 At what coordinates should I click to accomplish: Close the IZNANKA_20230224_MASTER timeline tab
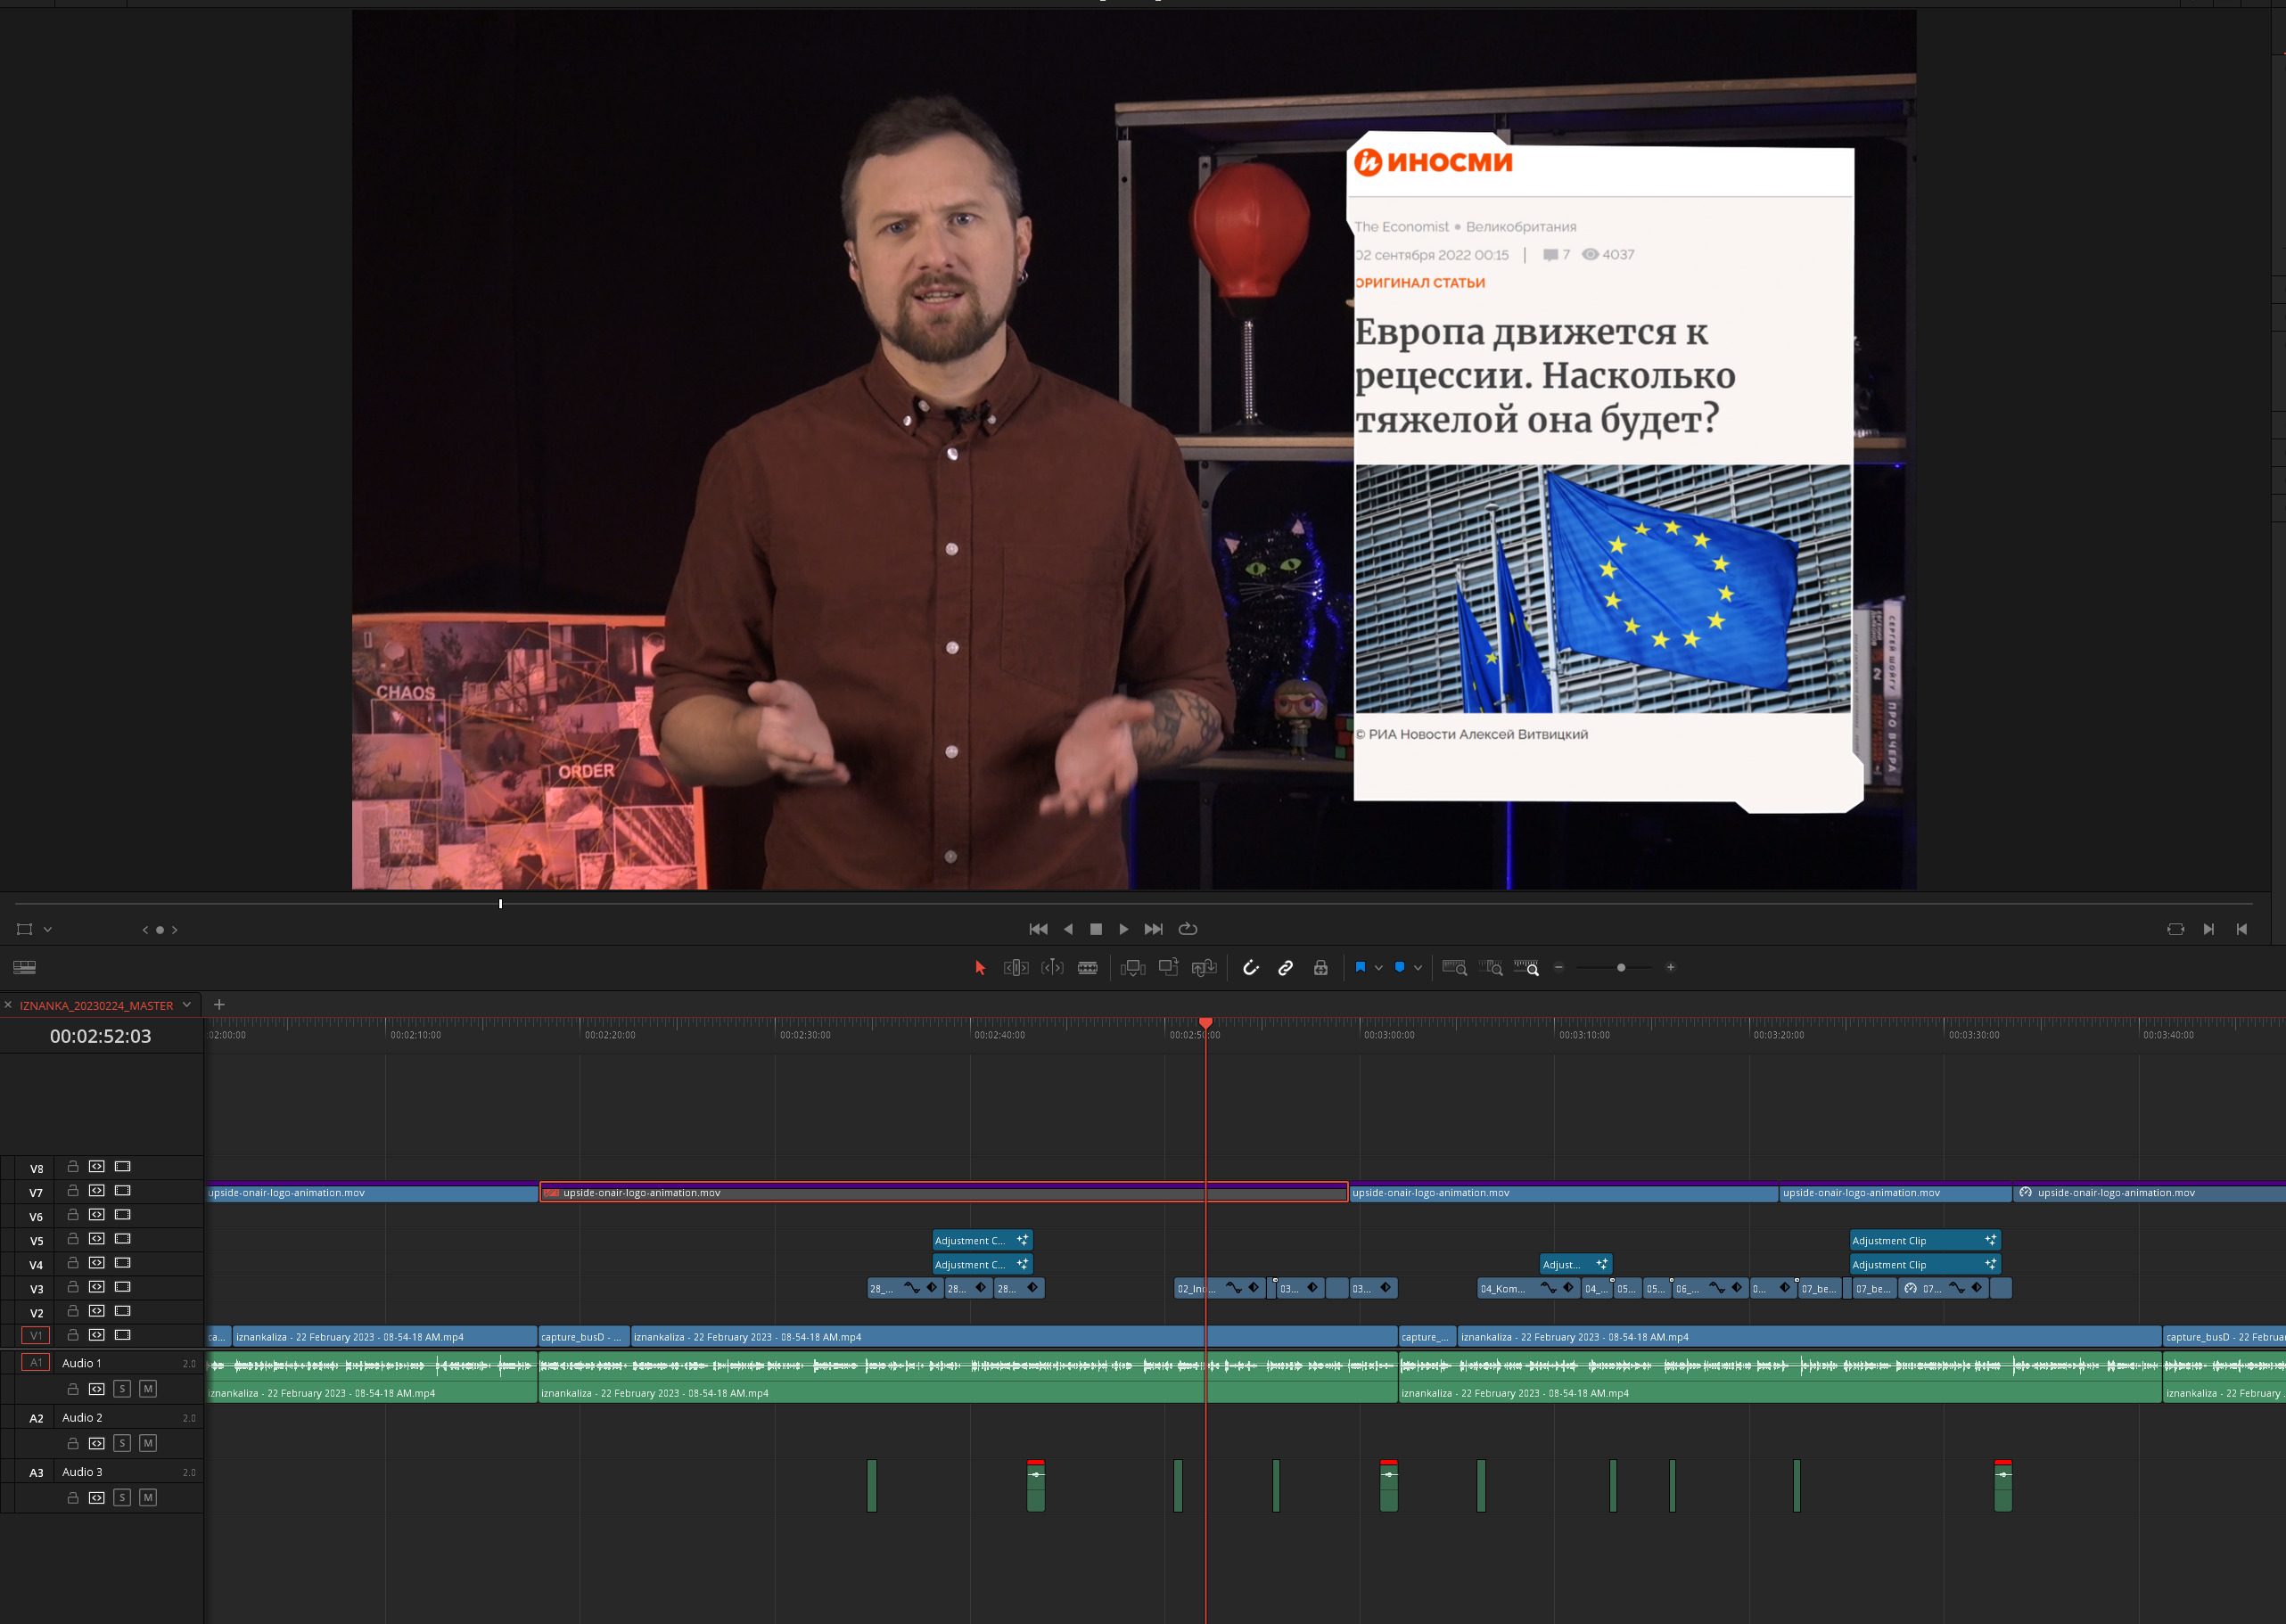click(8, 1005)
